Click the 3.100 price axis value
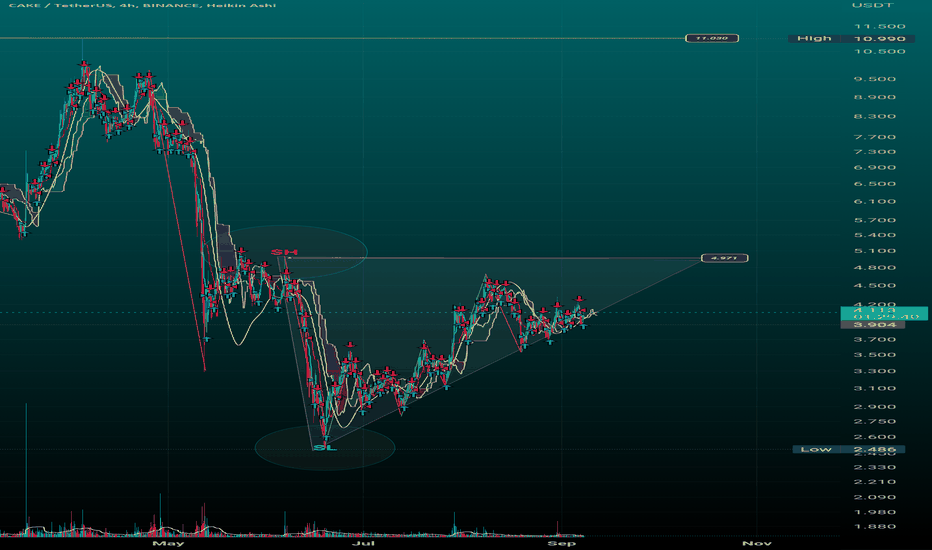 pyautogui.click(x=875, y=389)
